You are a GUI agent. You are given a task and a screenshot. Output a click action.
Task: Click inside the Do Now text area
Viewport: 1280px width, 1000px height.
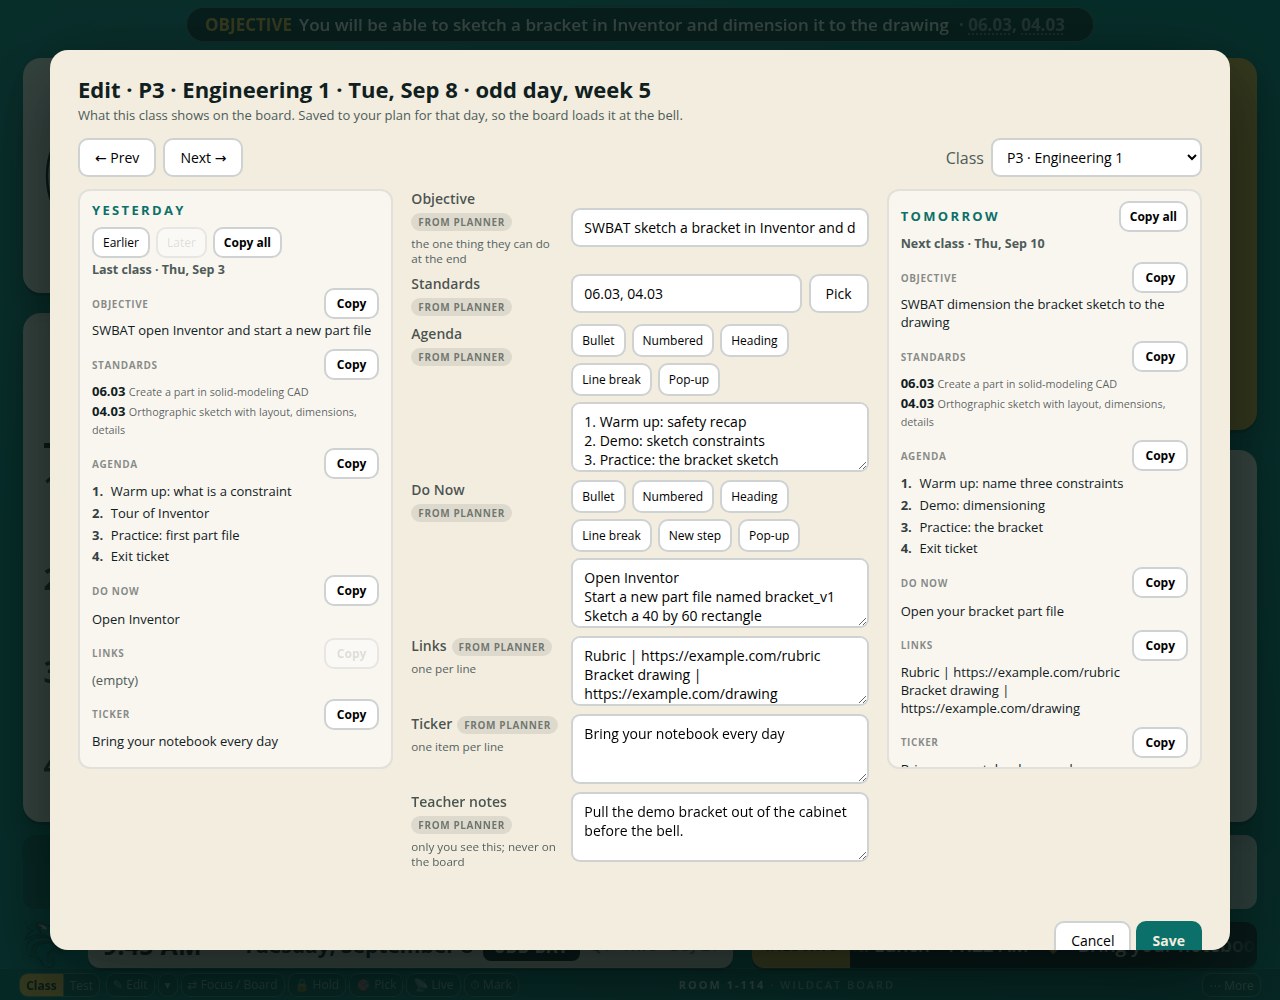coord(720,593)
